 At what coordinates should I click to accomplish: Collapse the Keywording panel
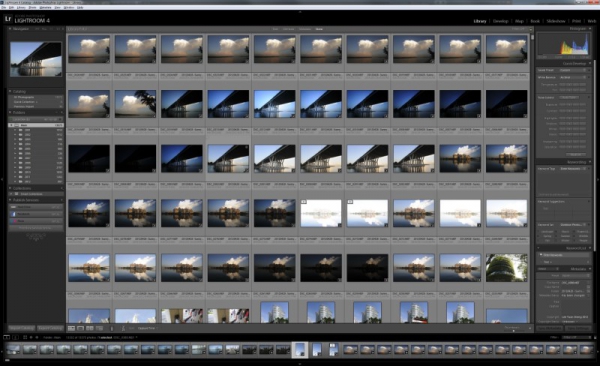click(x=590, y=162)
